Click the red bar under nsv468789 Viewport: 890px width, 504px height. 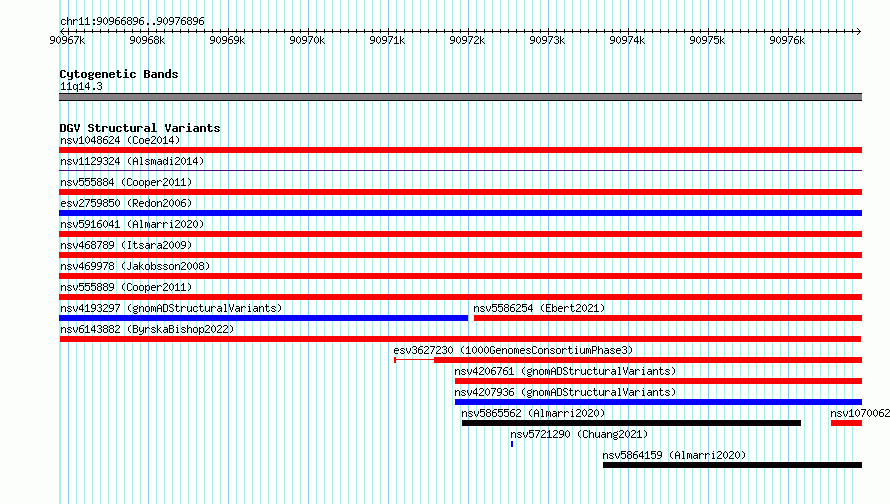(460, 255)
